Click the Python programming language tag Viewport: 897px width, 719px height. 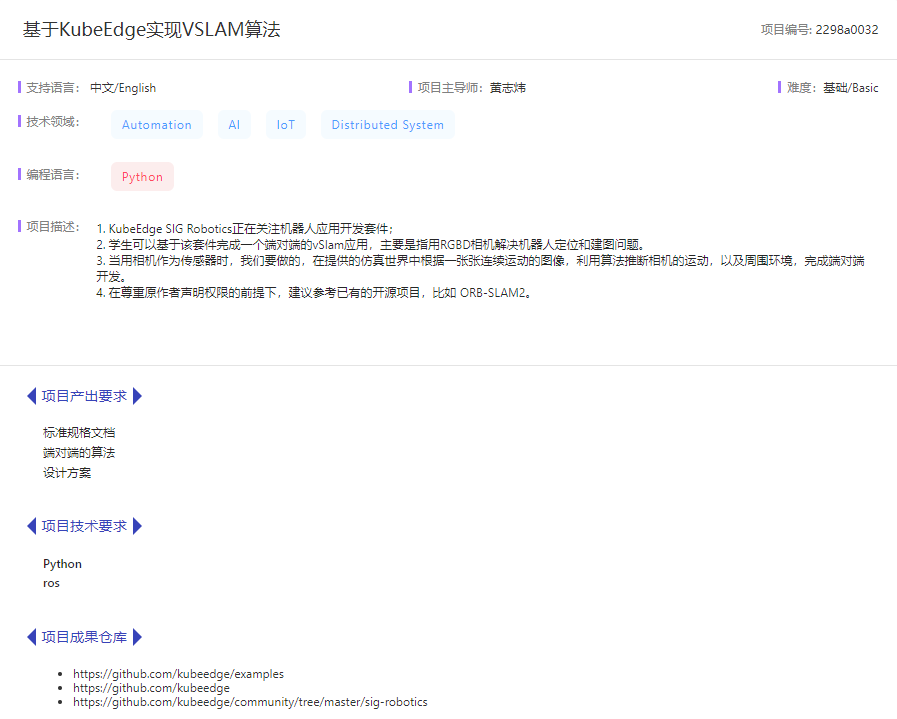point(142,177)
